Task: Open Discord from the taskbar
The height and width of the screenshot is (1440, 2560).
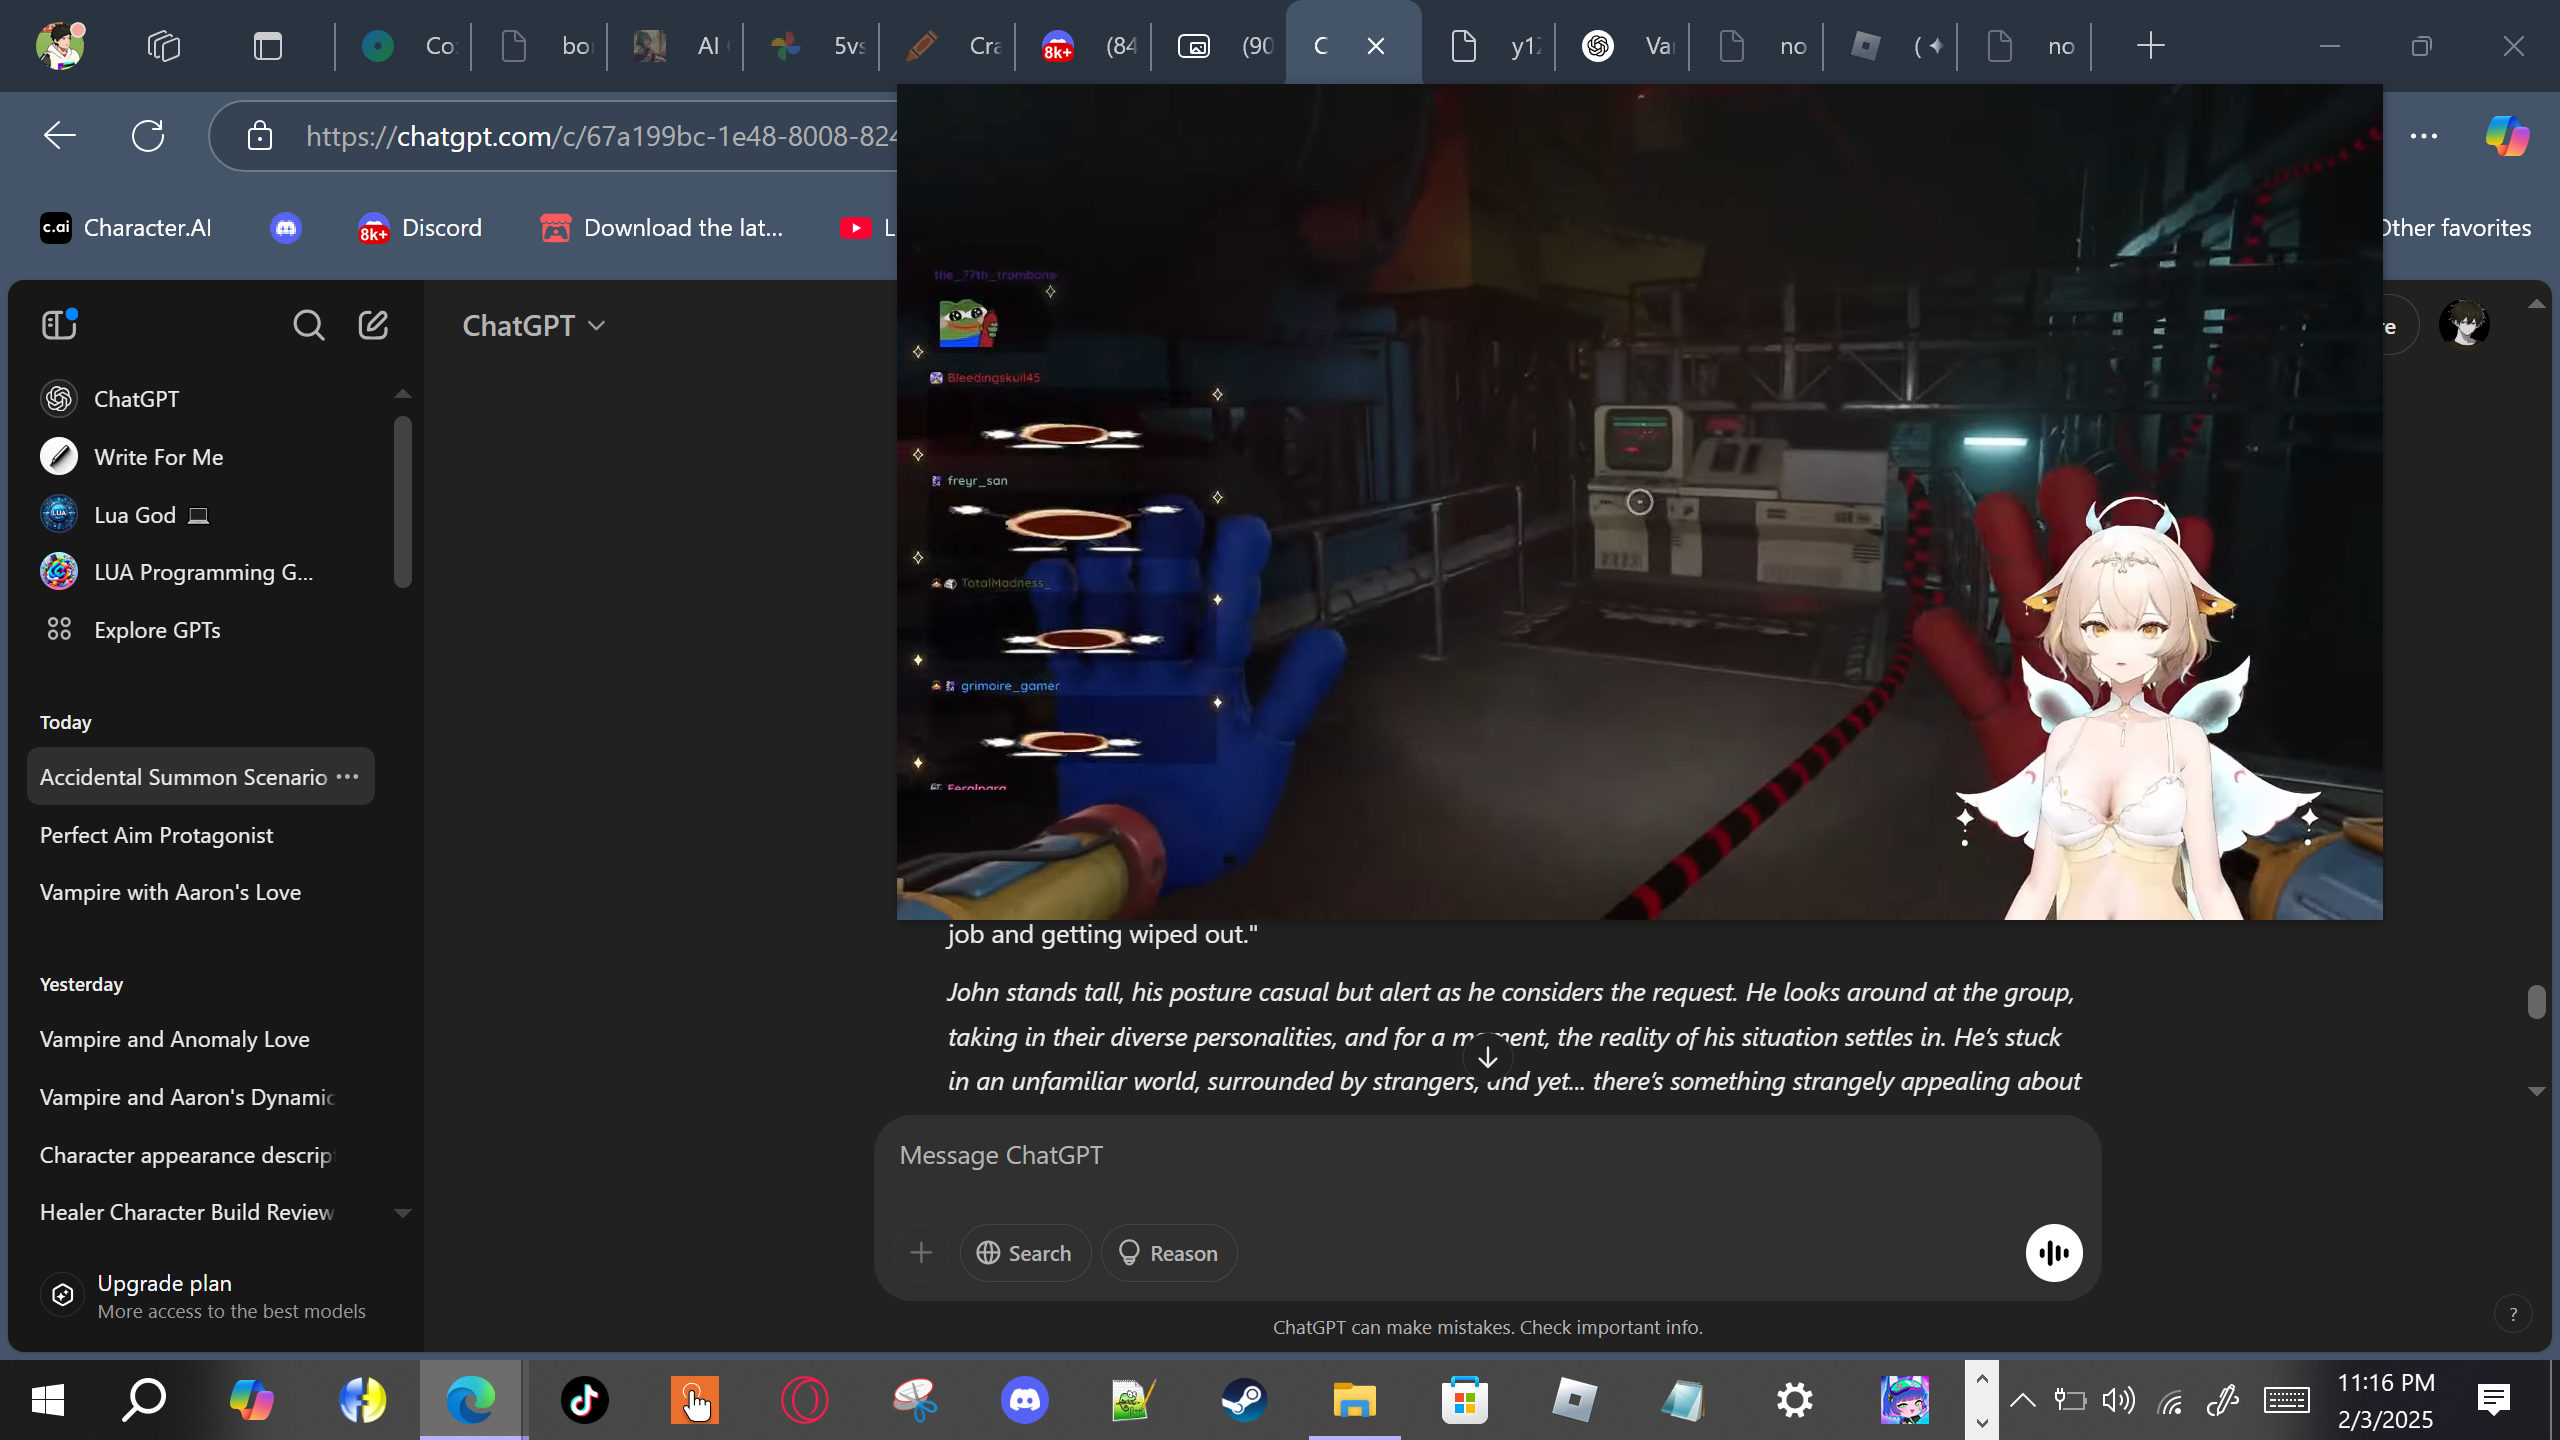Action: tap(1024, 1400)
